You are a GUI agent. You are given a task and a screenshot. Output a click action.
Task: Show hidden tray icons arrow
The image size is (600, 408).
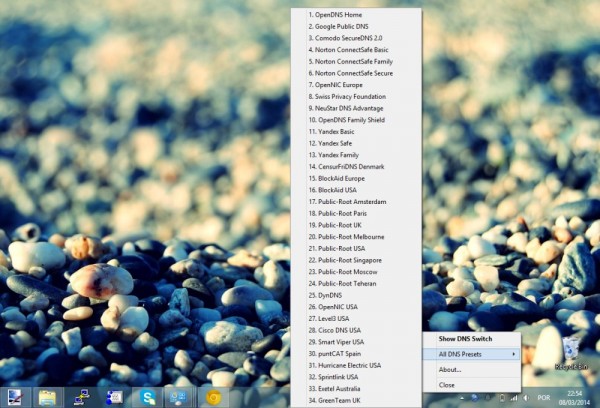pos(462,398)
